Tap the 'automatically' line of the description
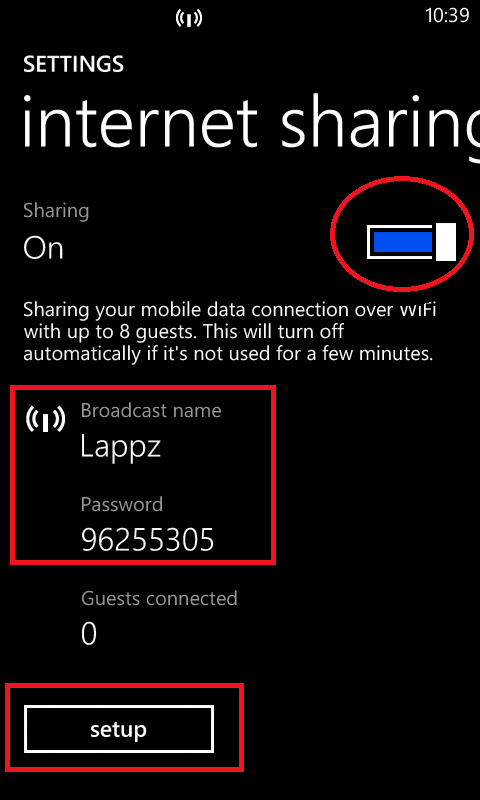480x800 pixels. pos(228,354)
